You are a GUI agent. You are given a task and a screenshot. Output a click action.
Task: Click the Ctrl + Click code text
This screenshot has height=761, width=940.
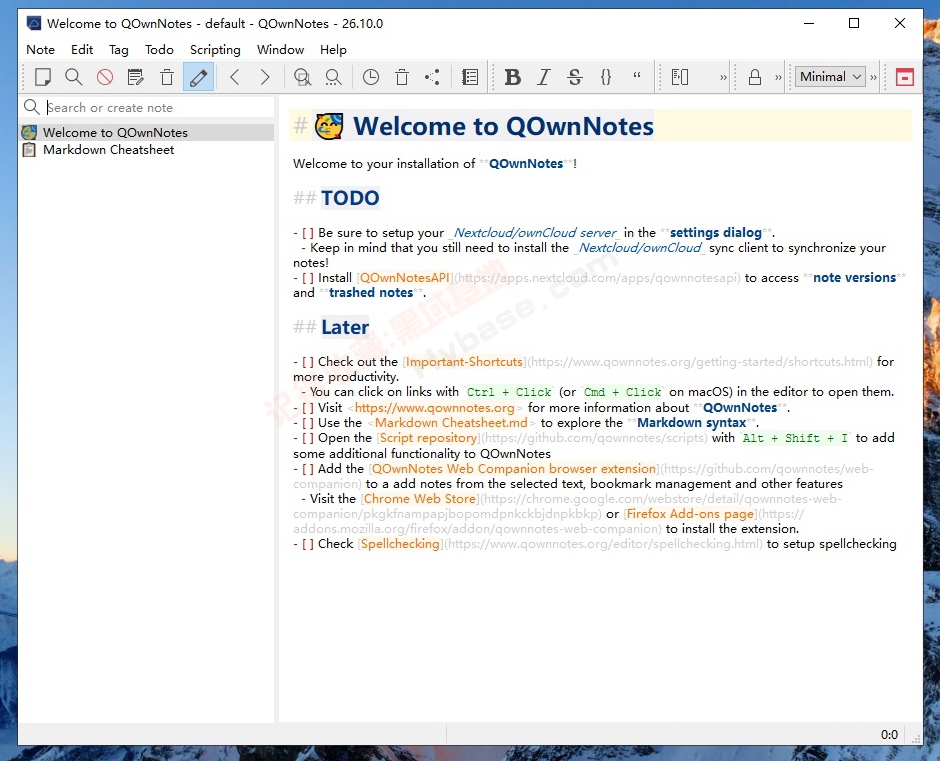tap(509, 392)
